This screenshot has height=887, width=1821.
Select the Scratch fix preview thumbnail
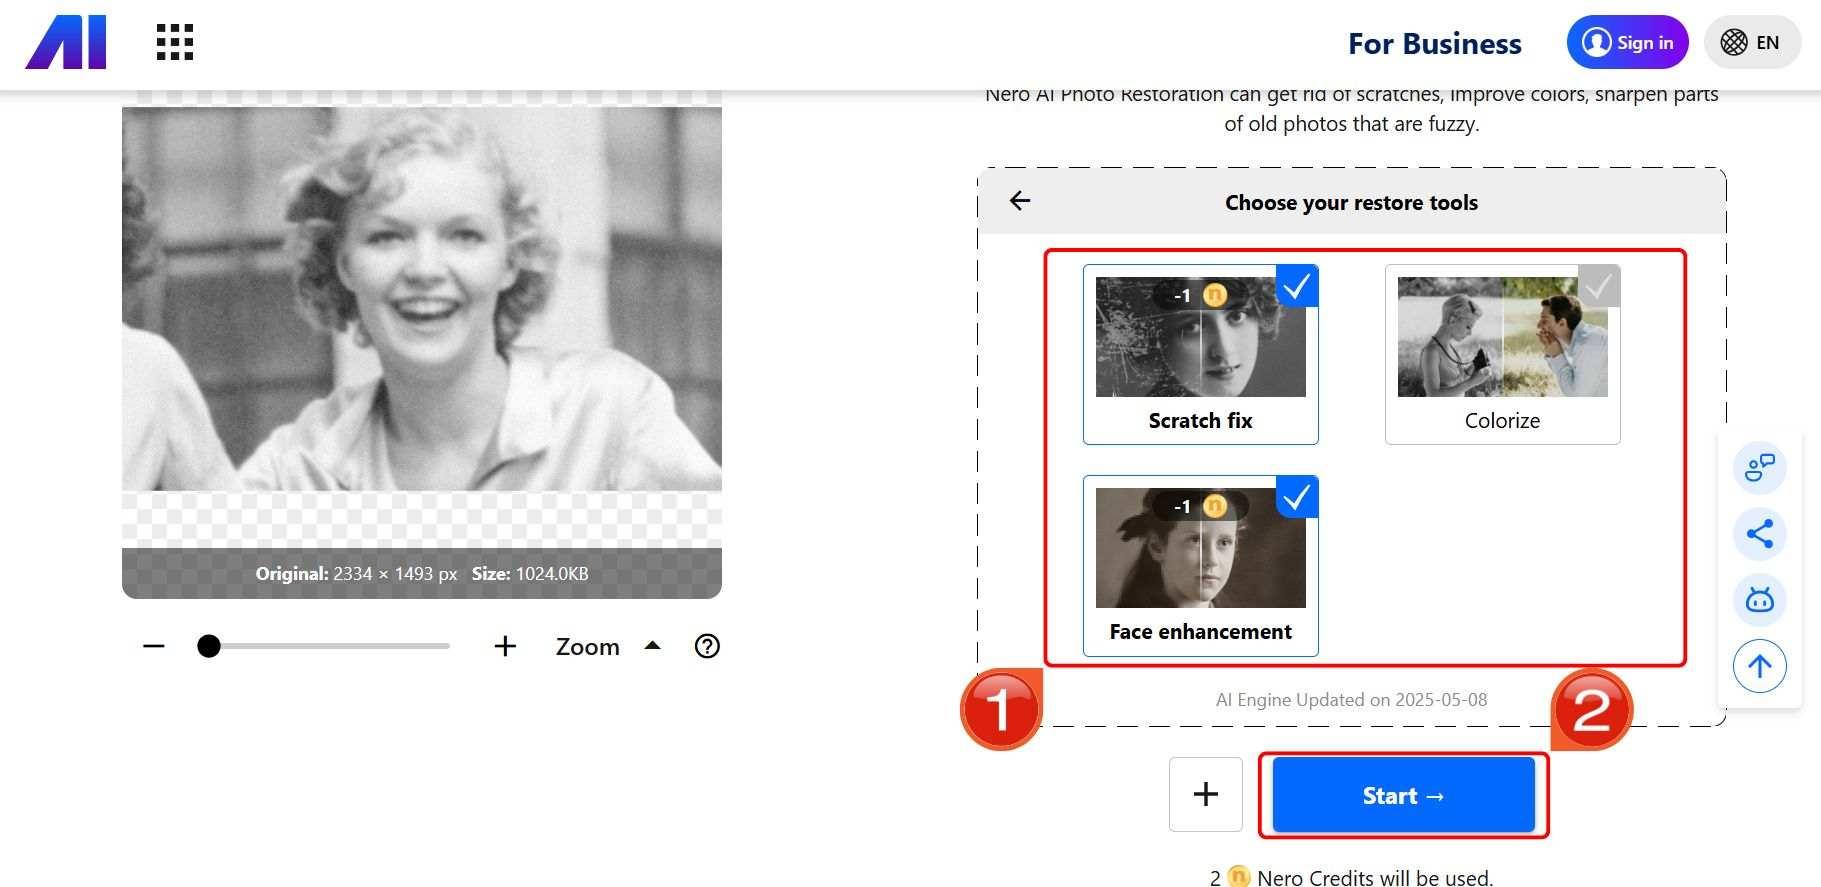(x=1200, y=337)
